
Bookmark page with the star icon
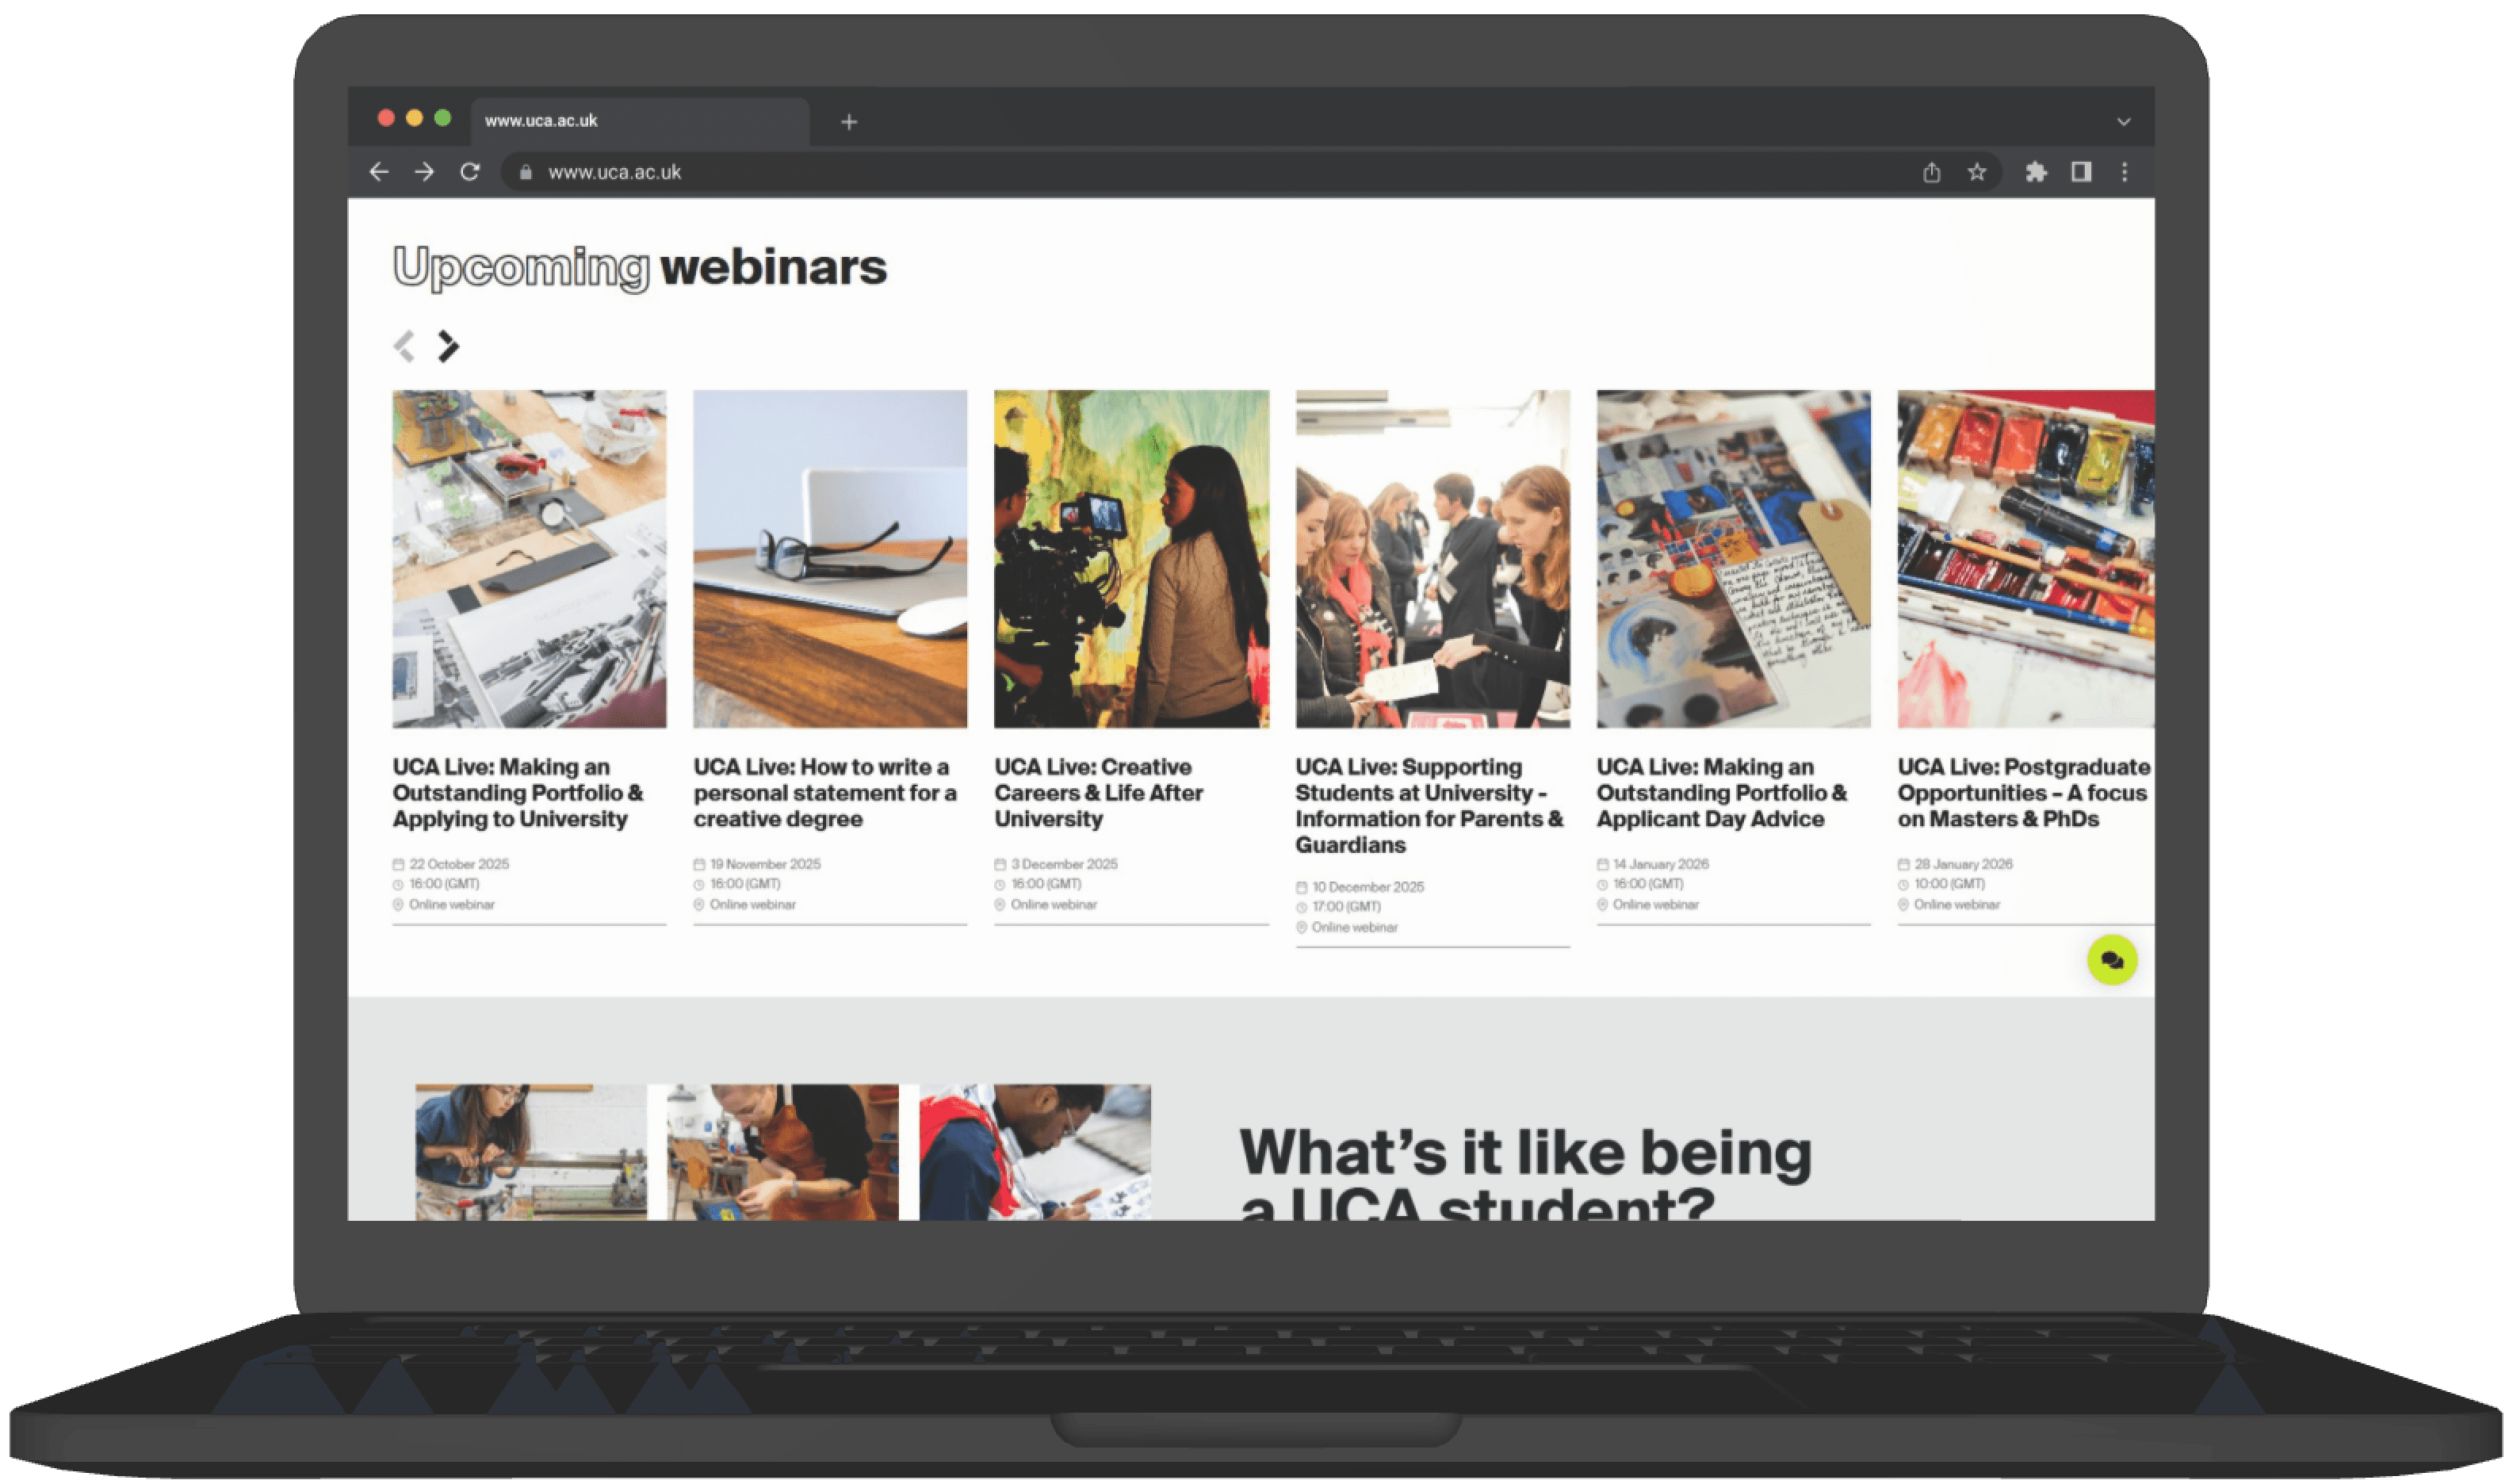click(x=1977, y=172)
